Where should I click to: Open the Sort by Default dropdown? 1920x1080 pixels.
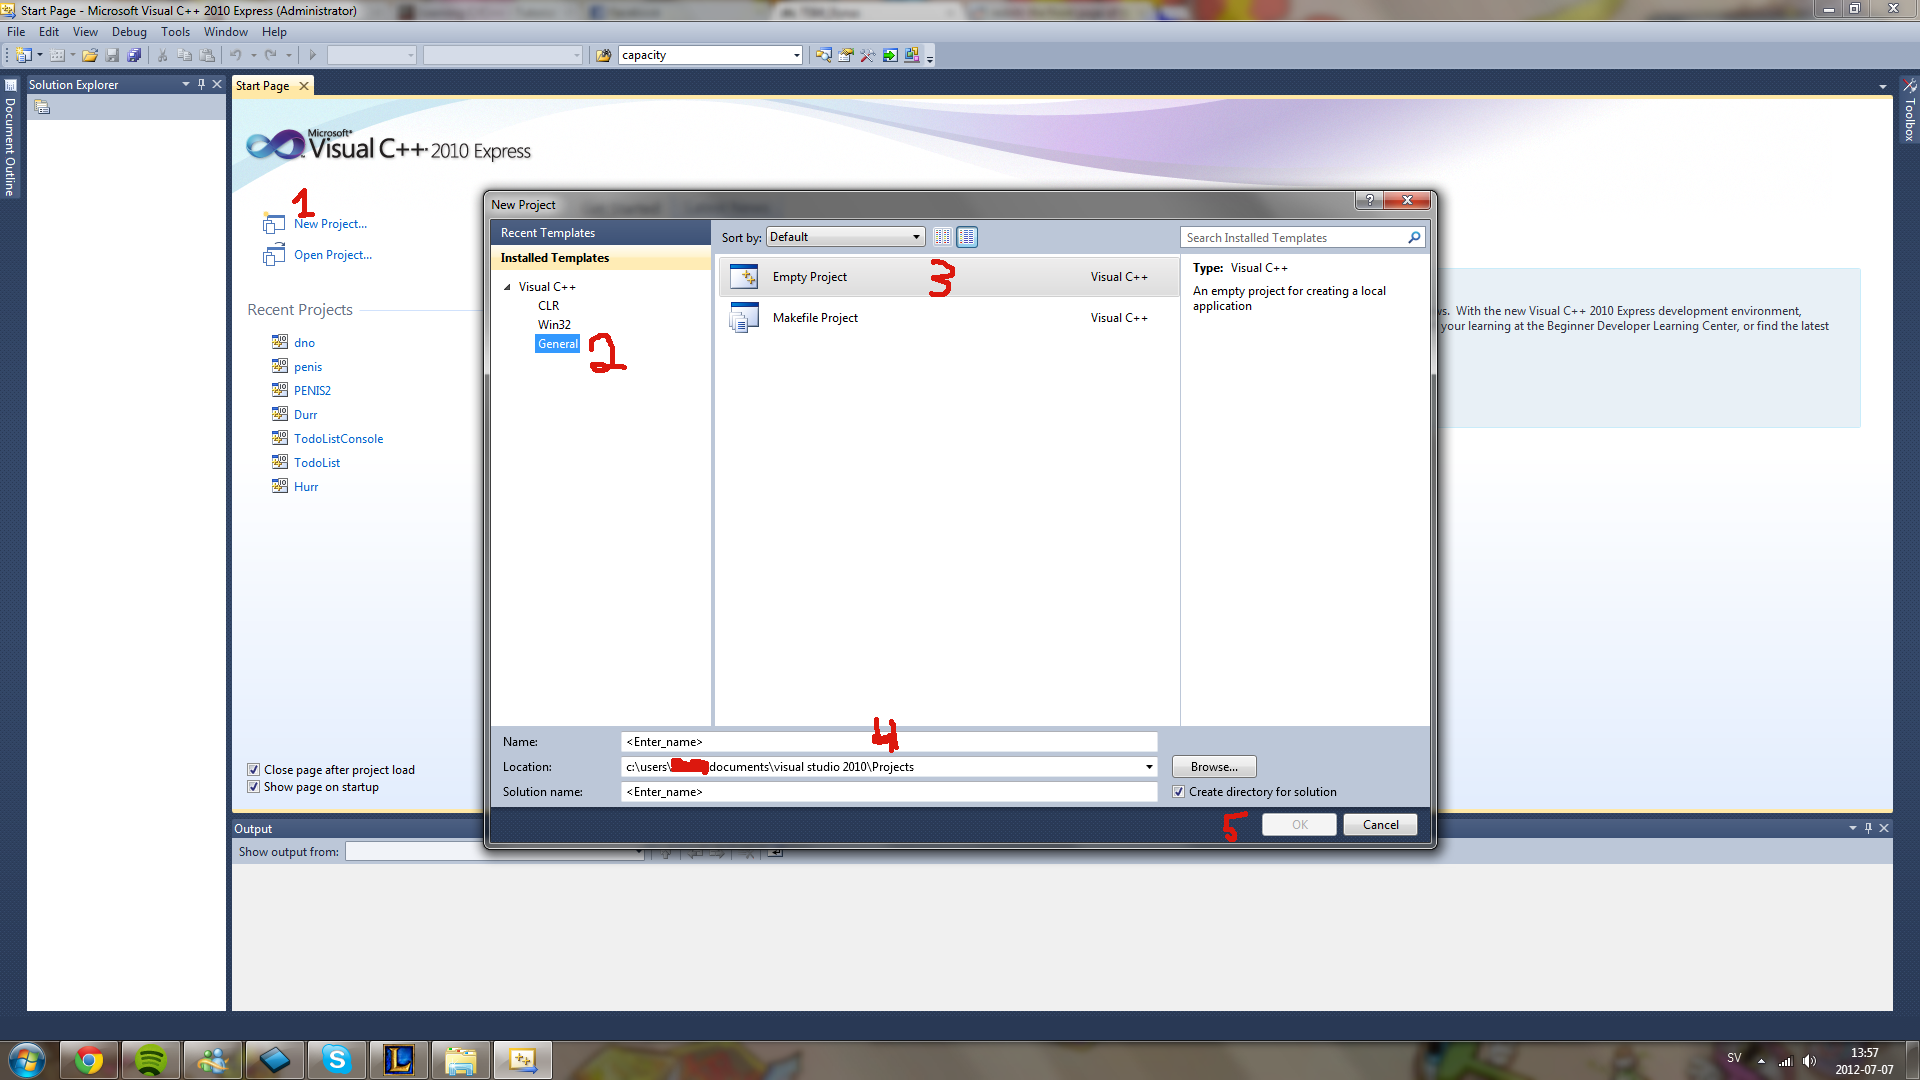click(845, 237)
